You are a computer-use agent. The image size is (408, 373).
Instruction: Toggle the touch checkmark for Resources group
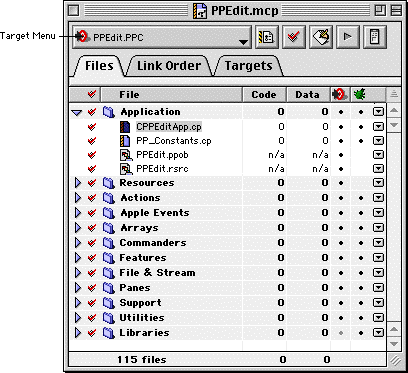(x=92, y=183)
